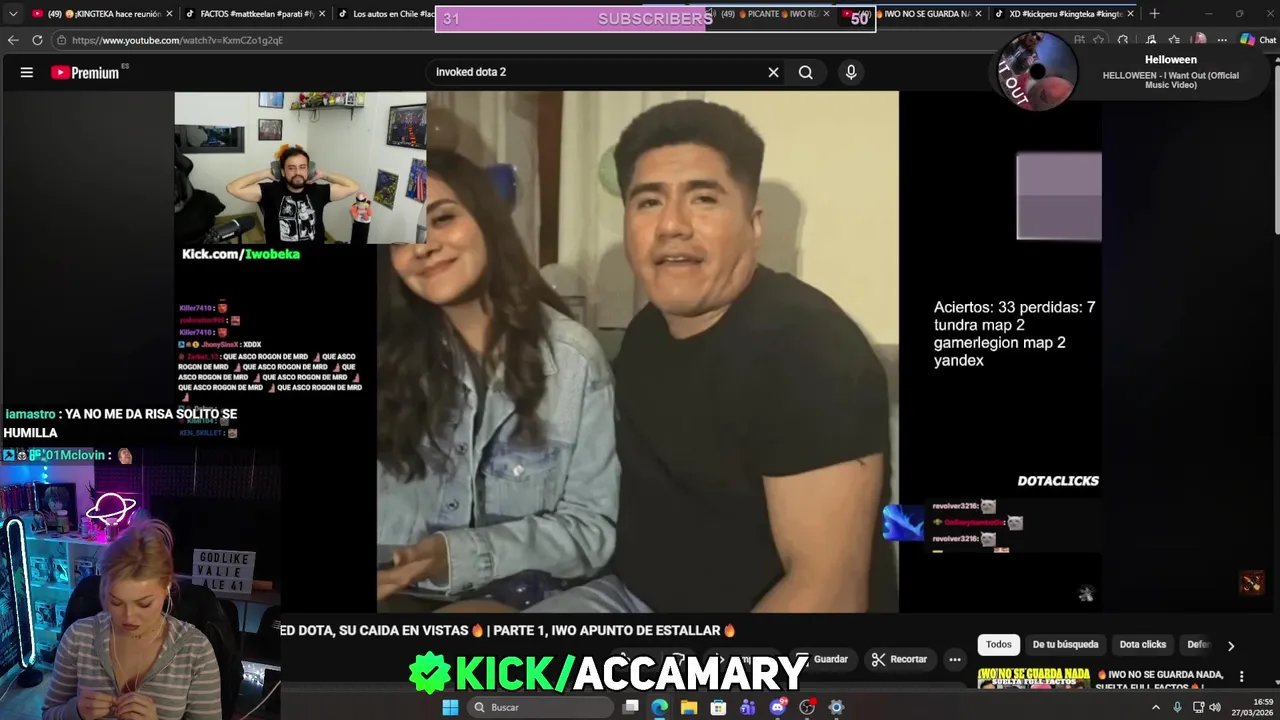
Task: Open options menu for 'IWO NO SE GUARDA NADA' video
Action: click(1241, 676)
